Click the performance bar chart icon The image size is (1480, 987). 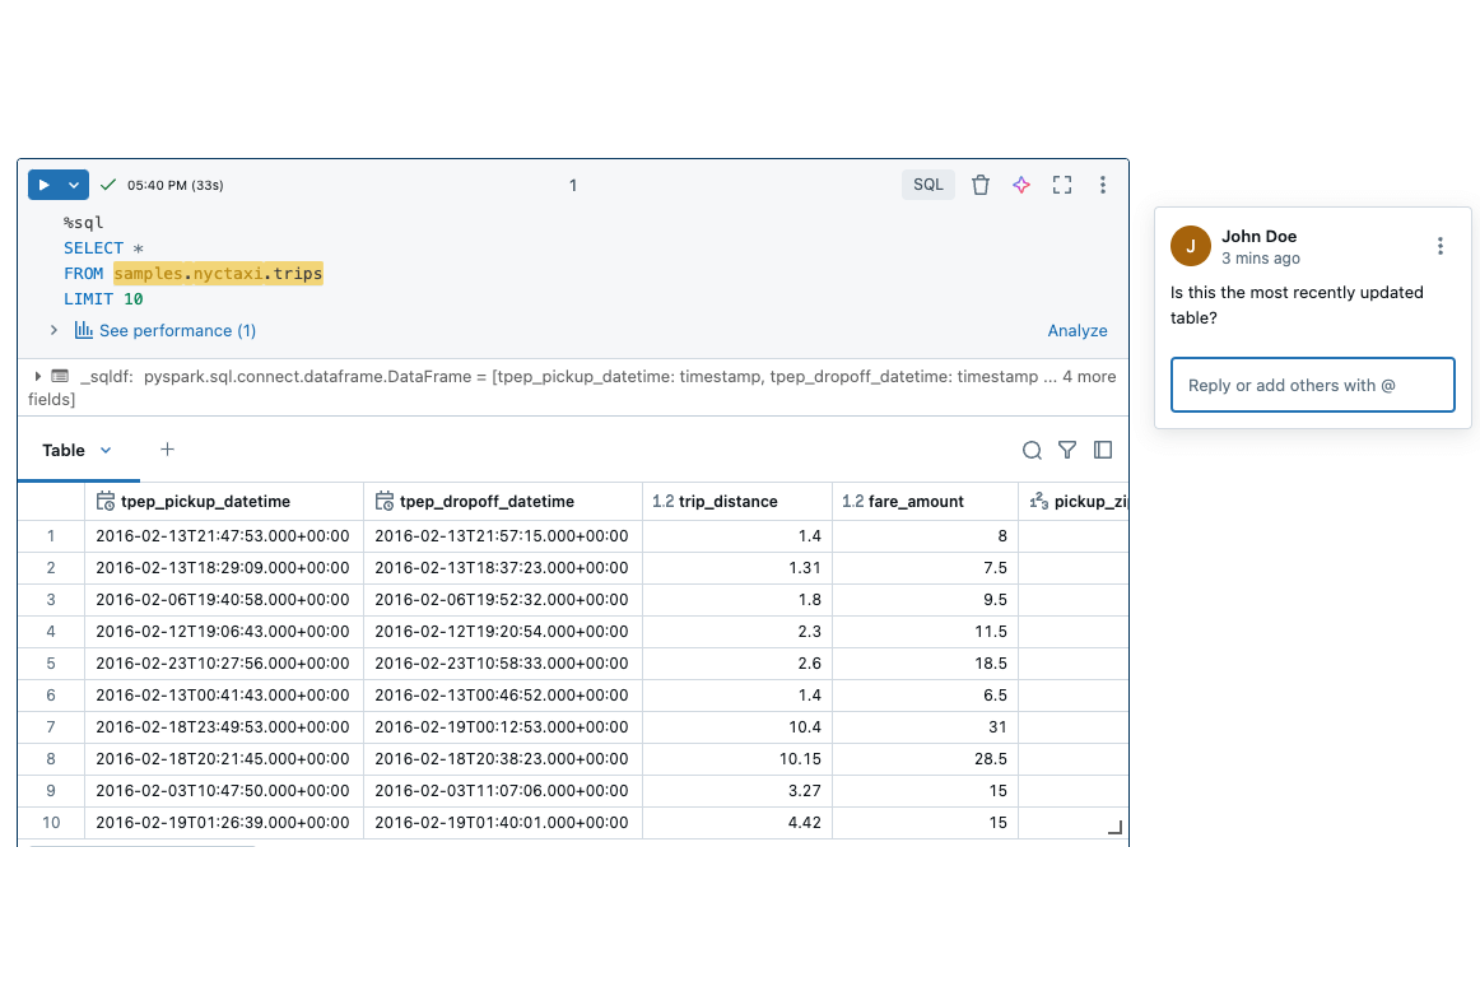click(x=84, y=330)
